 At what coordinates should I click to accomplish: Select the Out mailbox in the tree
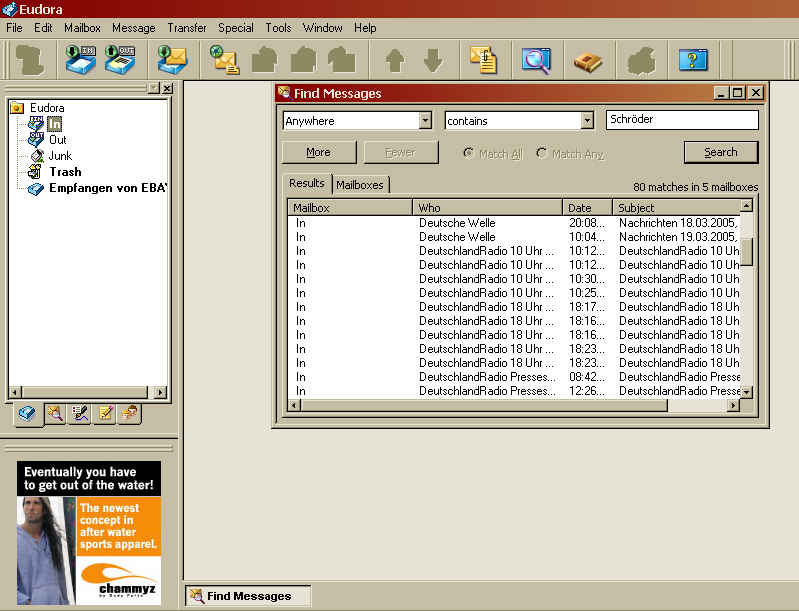(58, 140)
